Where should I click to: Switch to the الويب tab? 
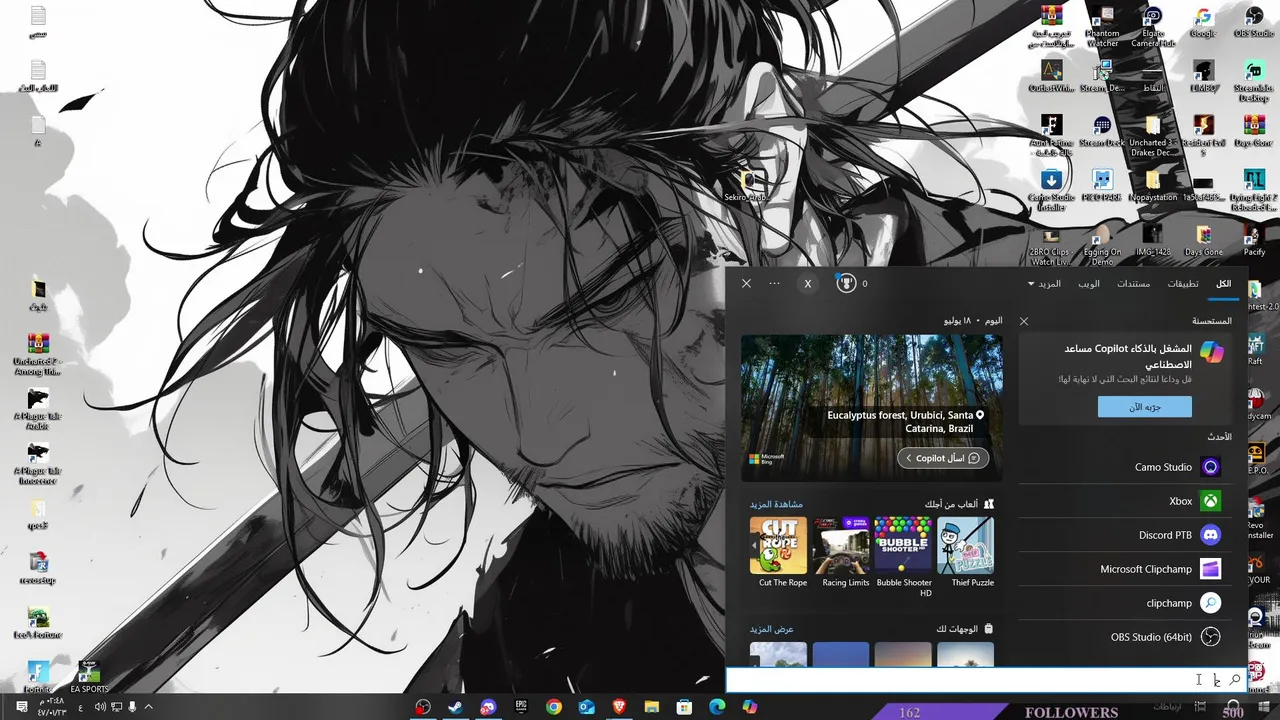[x=1089, y=284]
